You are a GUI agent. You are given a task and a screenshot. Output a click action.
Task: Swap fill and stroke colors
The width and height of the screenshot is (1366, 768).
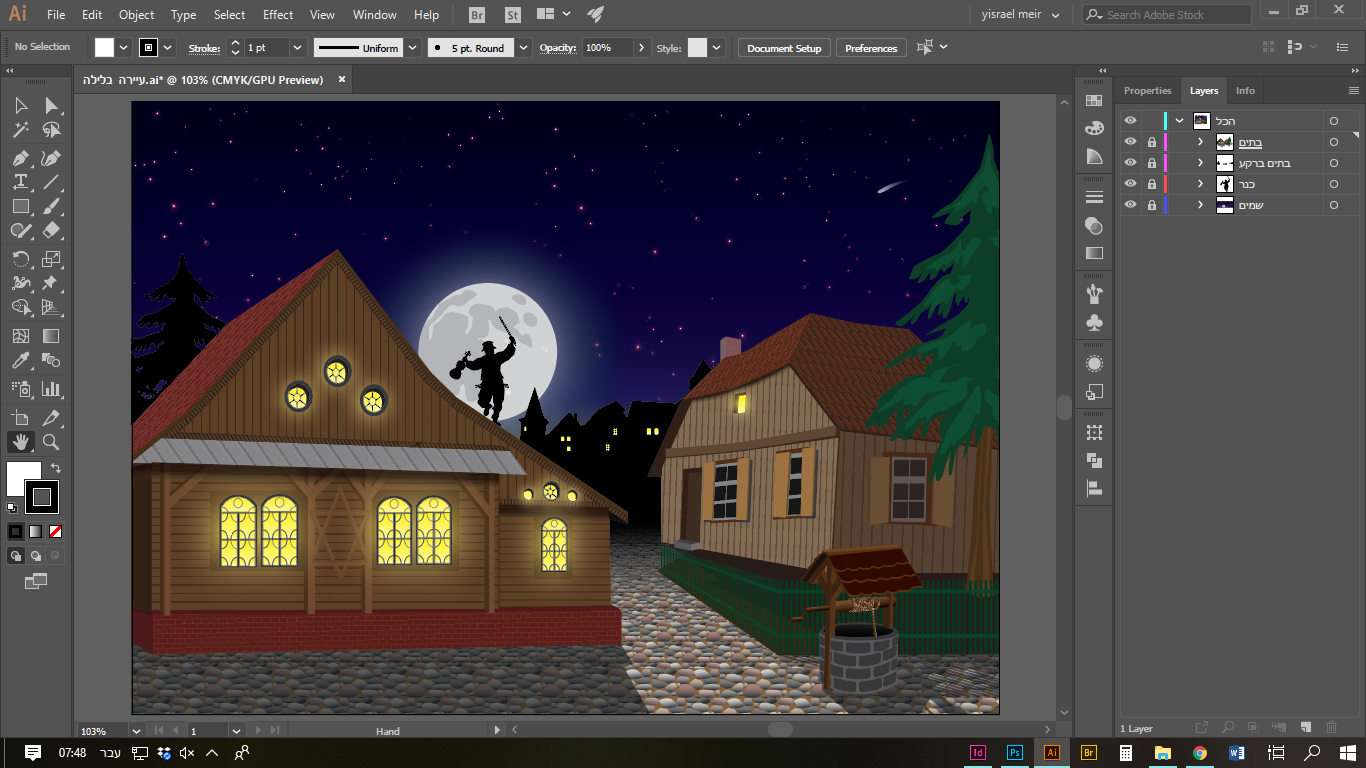pyautogui.click(x=56, y=467)
